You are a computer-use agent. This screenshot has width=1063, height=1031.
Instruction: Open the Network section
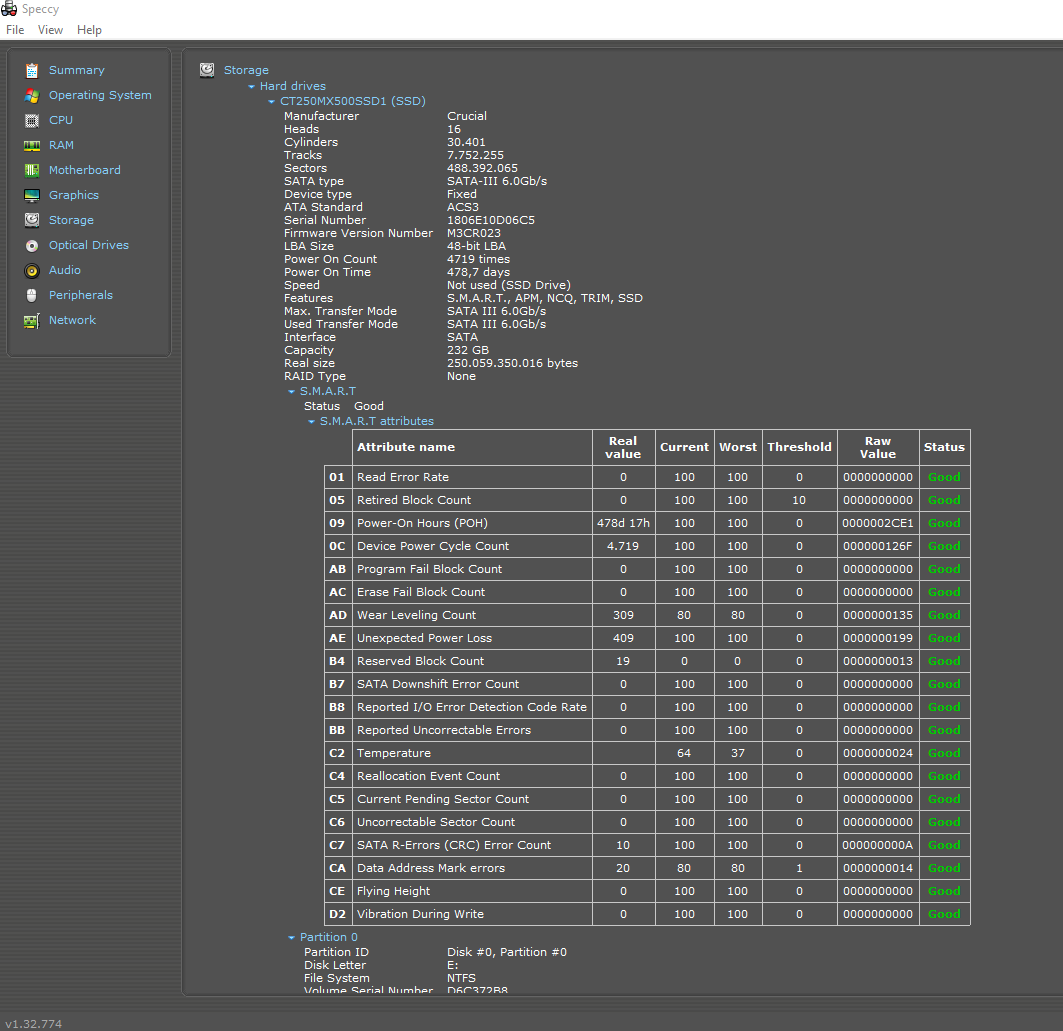pos(73,320)
